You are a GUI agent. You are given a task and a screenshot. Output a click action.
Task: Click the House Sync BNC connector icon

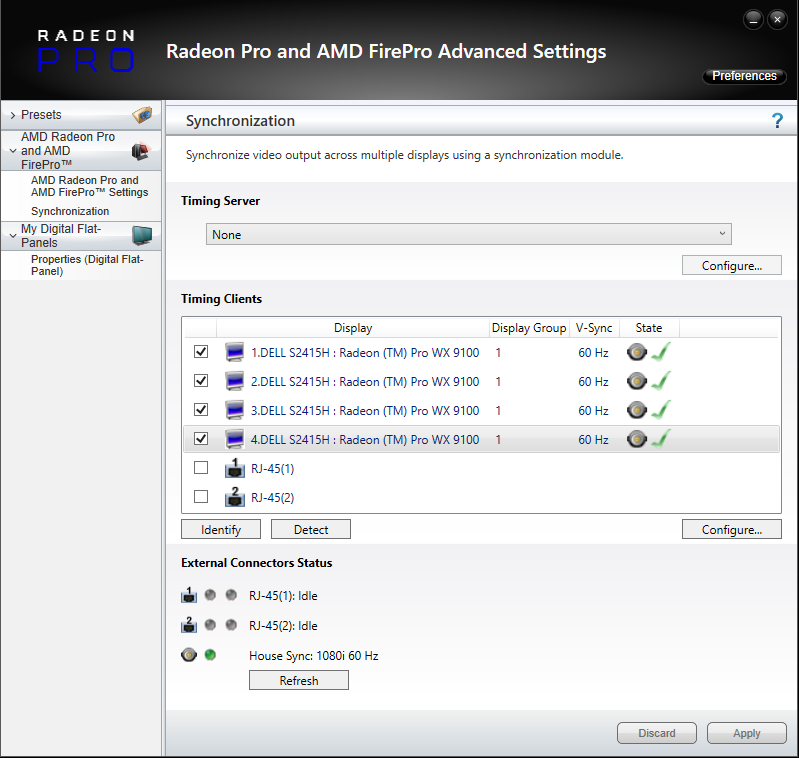189,655
